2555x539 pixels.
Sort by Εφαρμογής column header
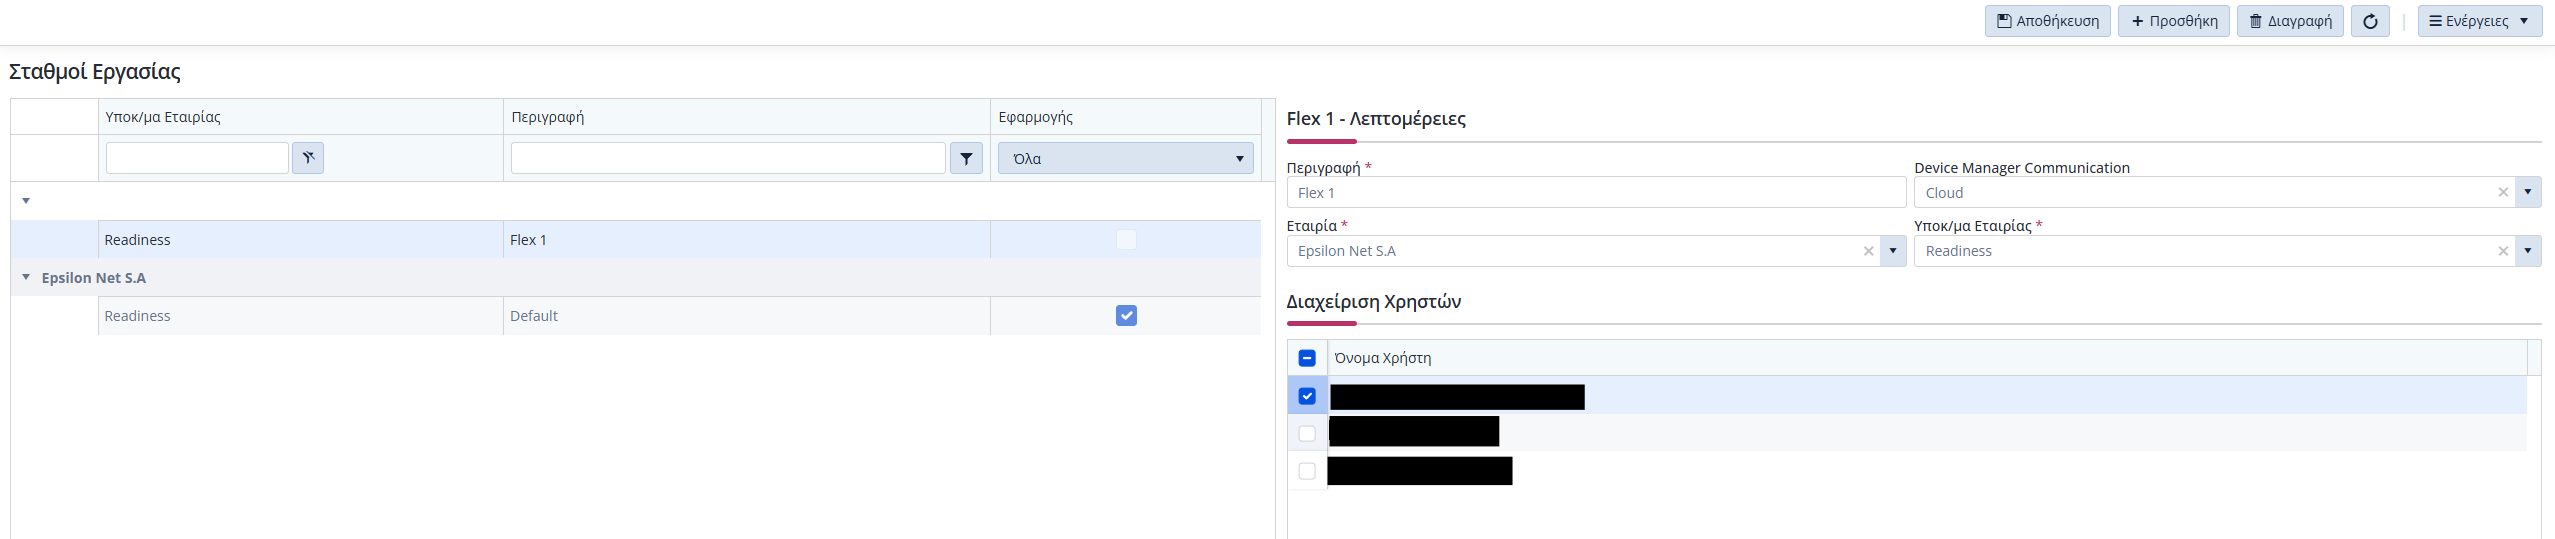pos(1125,117)
